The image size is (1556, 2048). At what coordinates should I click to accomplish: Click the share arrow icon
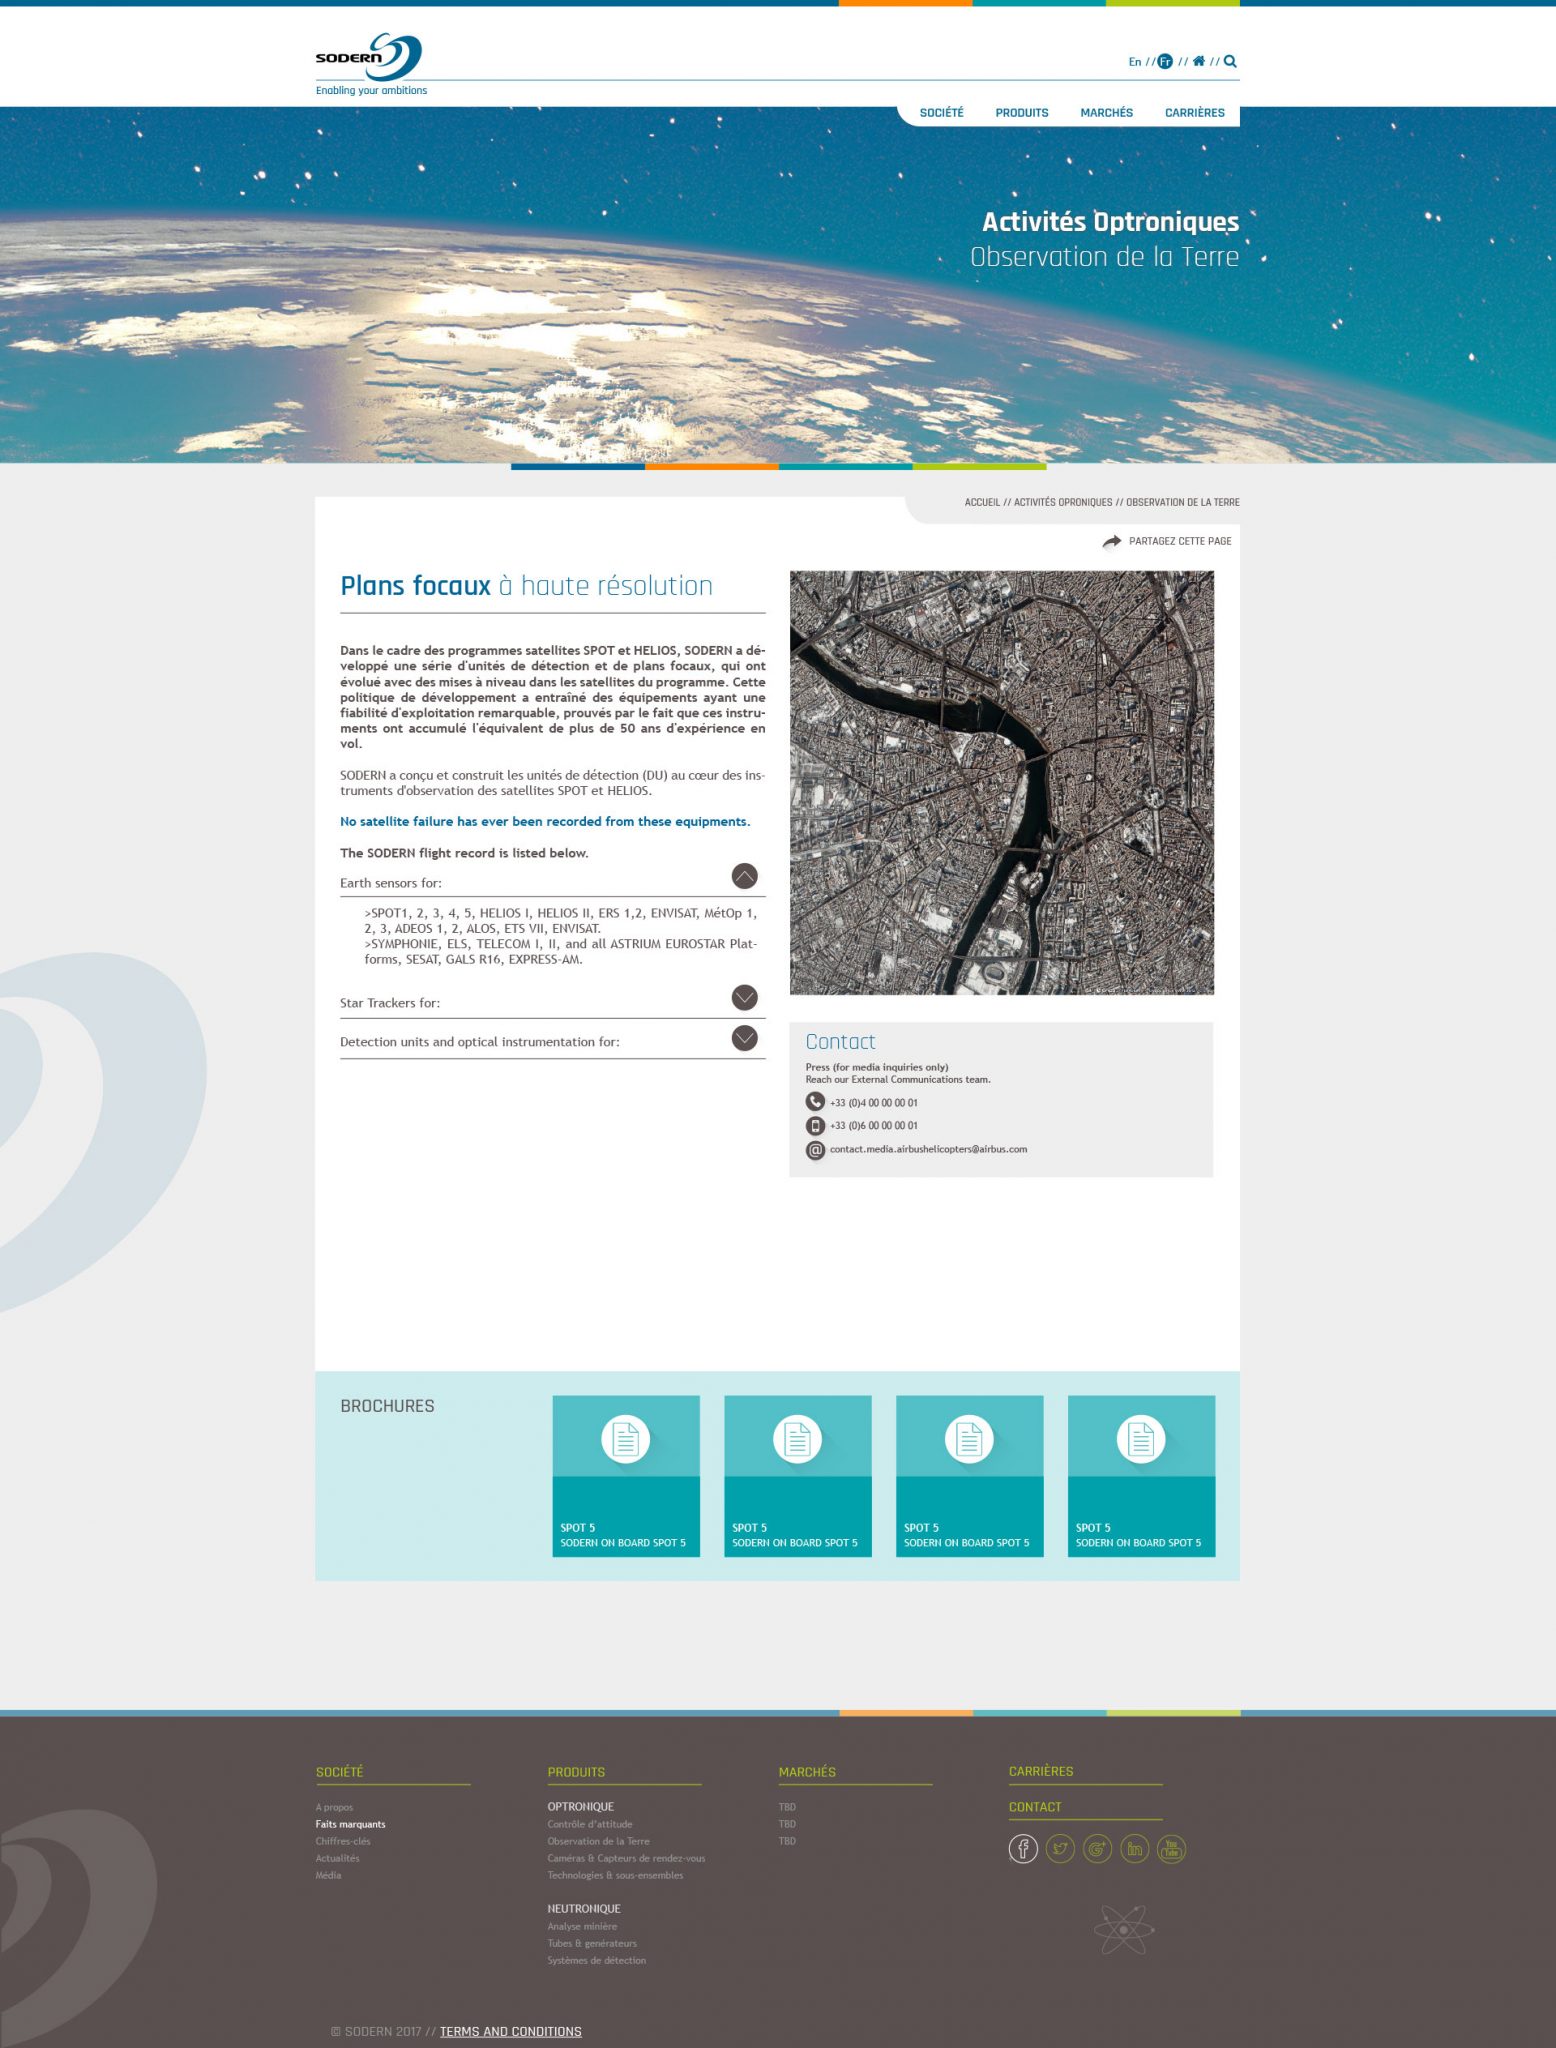click(1111, 541)
